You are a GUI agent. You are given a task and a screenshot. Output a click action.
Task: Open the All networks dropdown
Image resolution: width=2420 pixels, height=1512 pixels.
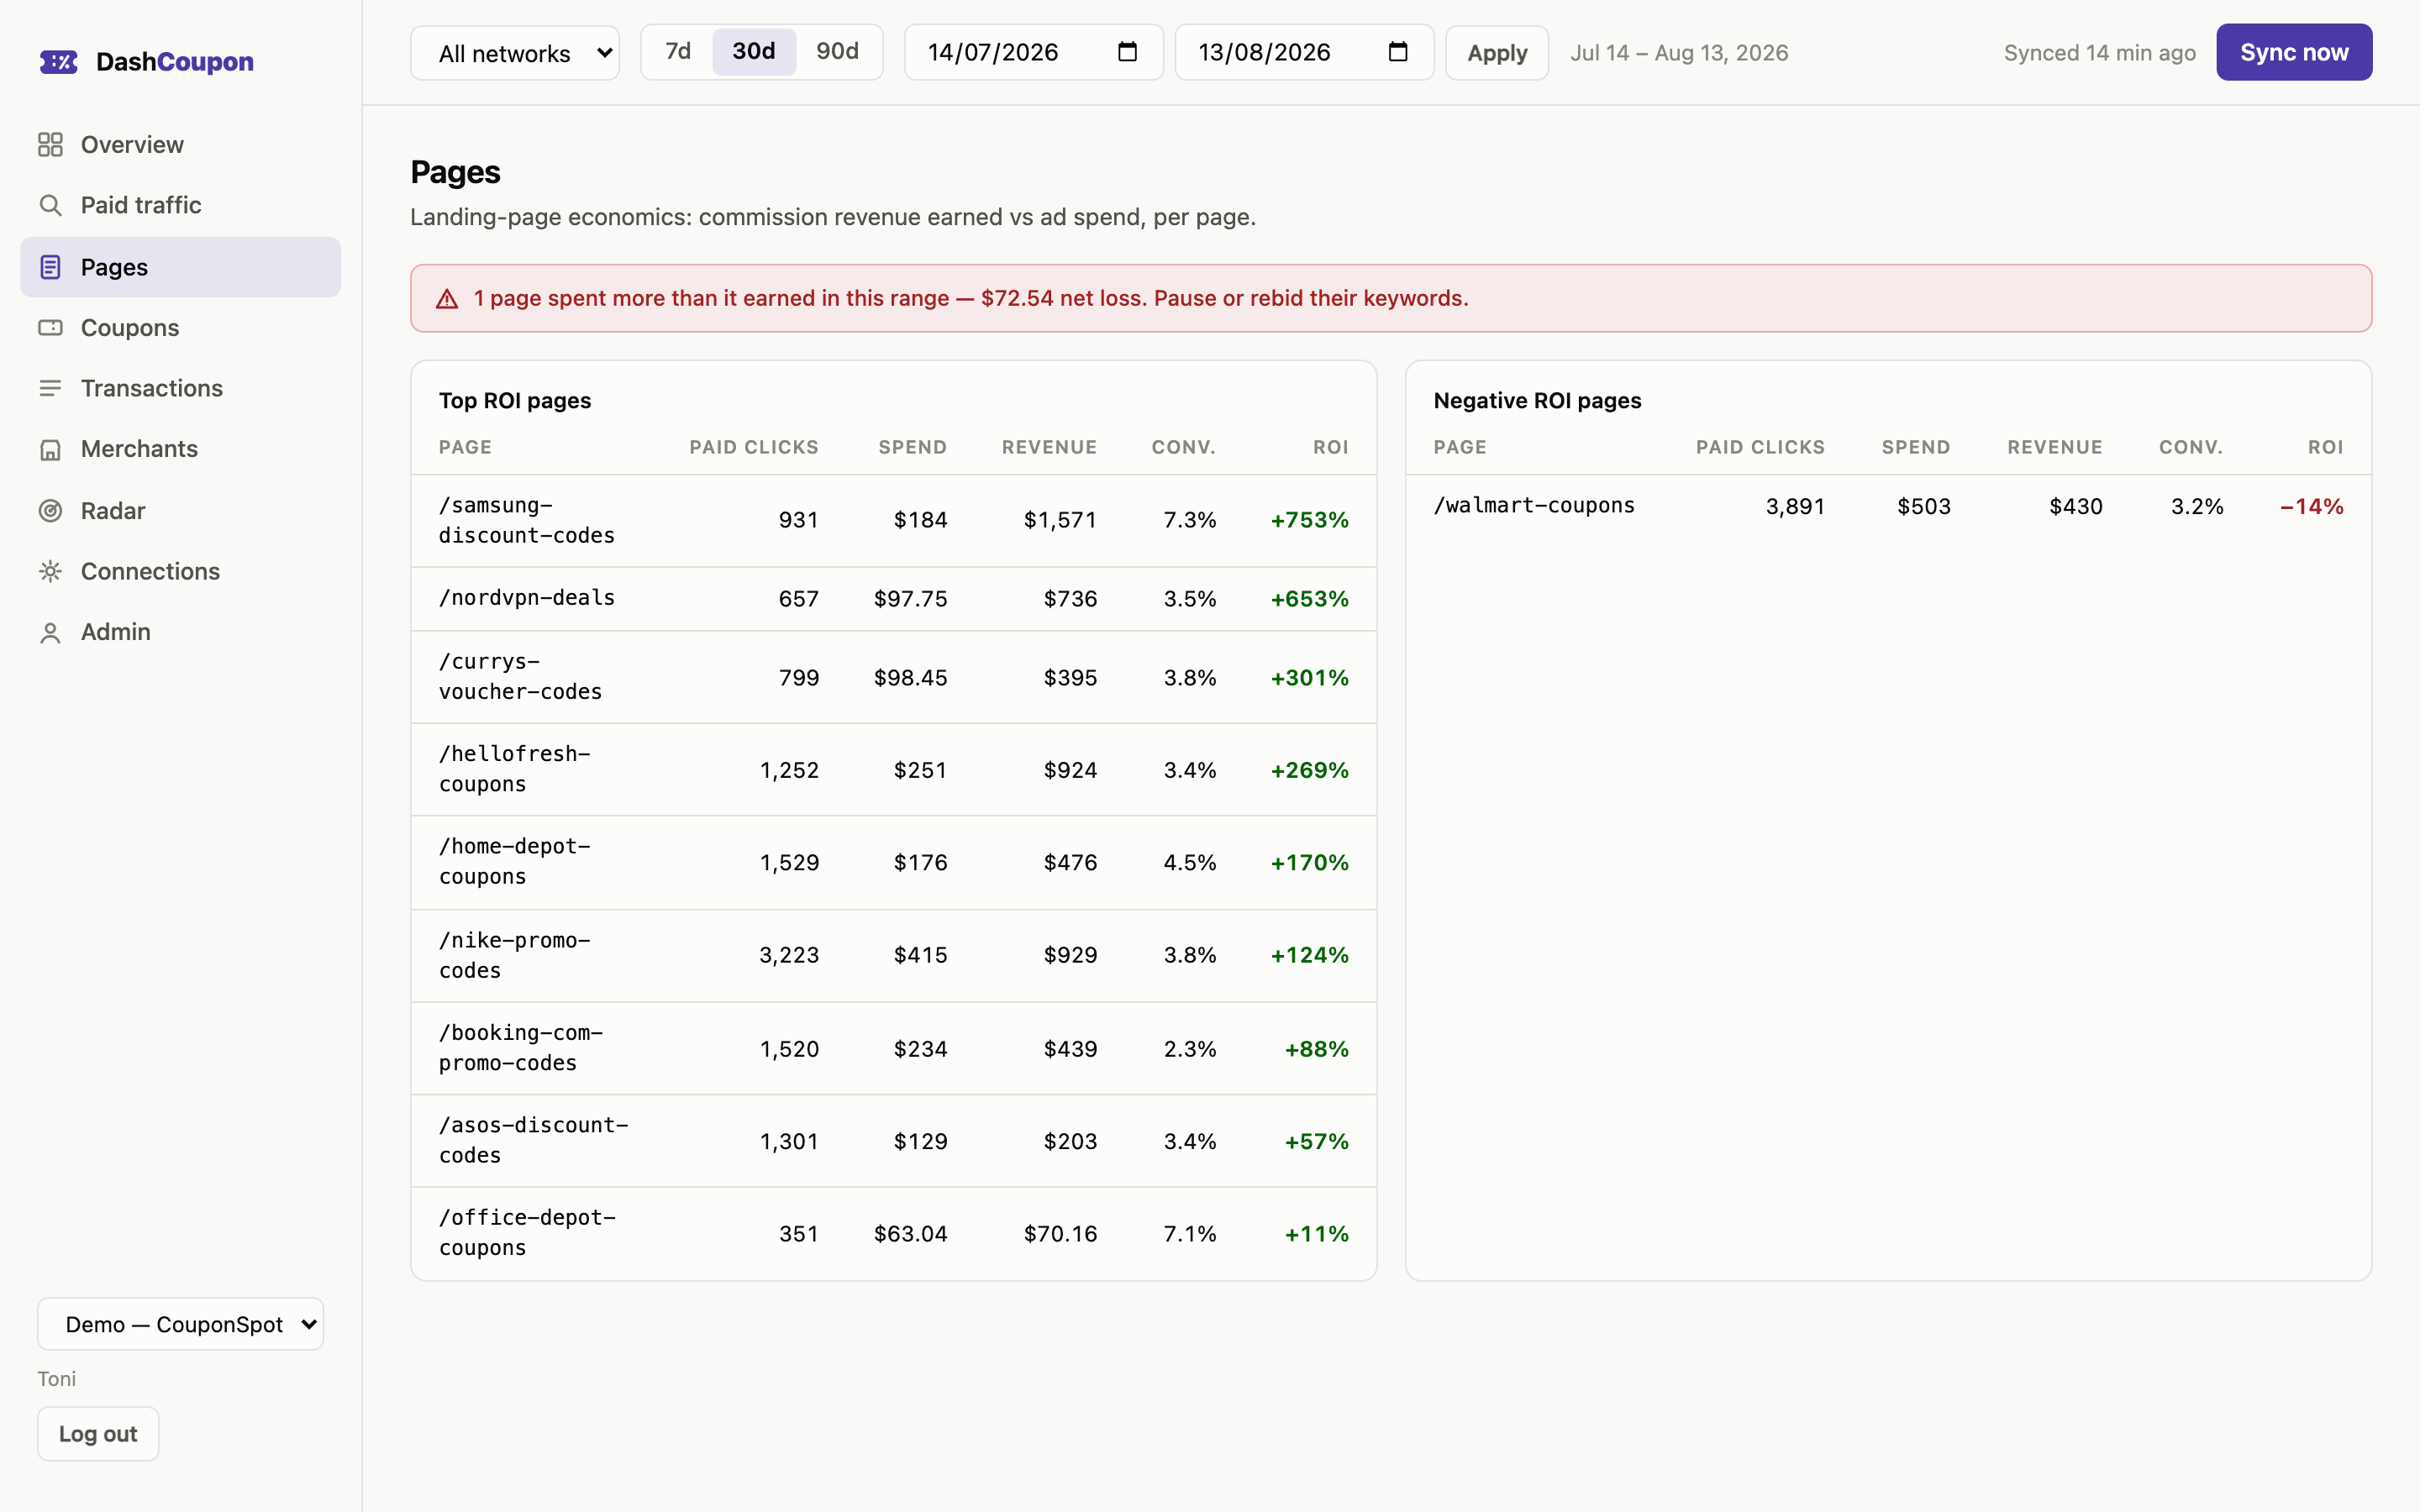(515, 53)
